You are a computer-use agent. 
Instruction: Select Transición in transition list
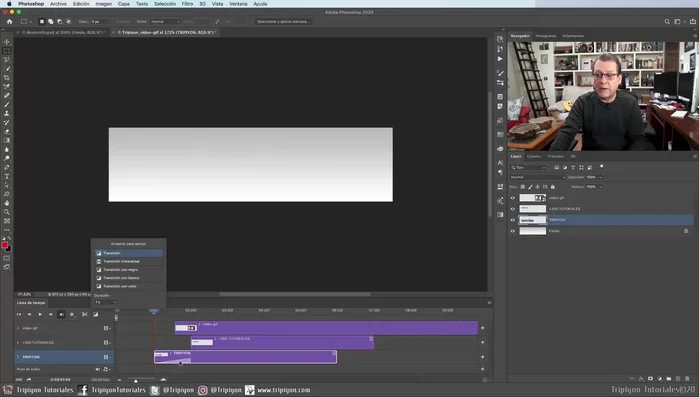point(128,253)
